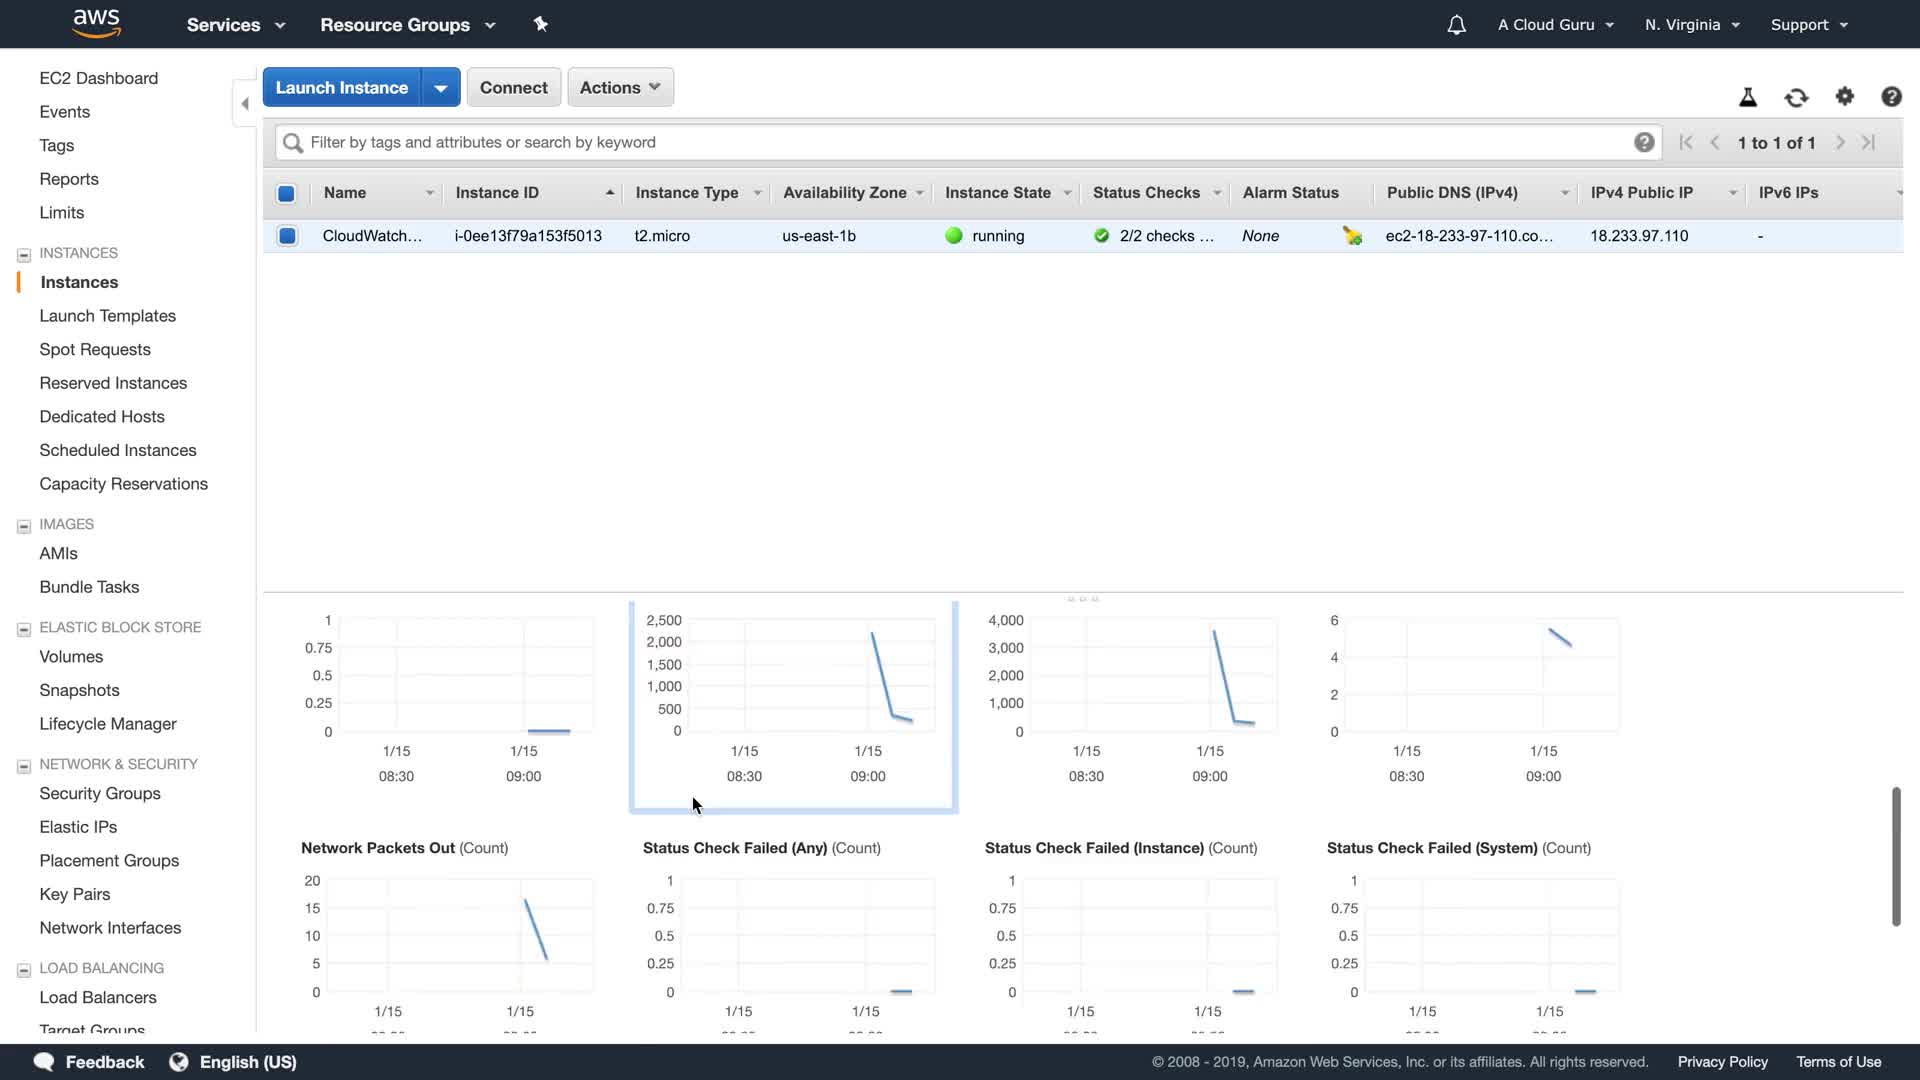Open table settings gear icon
Viewport: 1920px width, 1080px height.
pyautogui.click(x=1845, y=96)
